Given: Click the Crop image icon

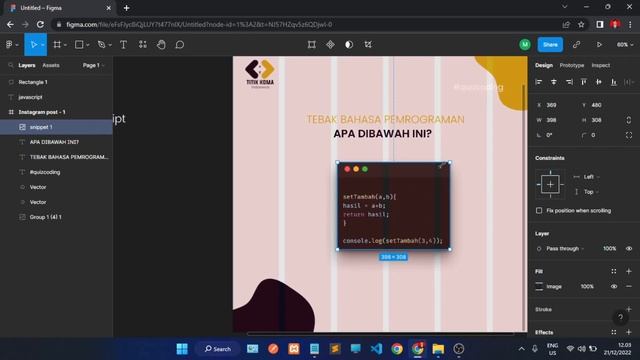Looking at the screenshot, I should (x=368, y=44).
